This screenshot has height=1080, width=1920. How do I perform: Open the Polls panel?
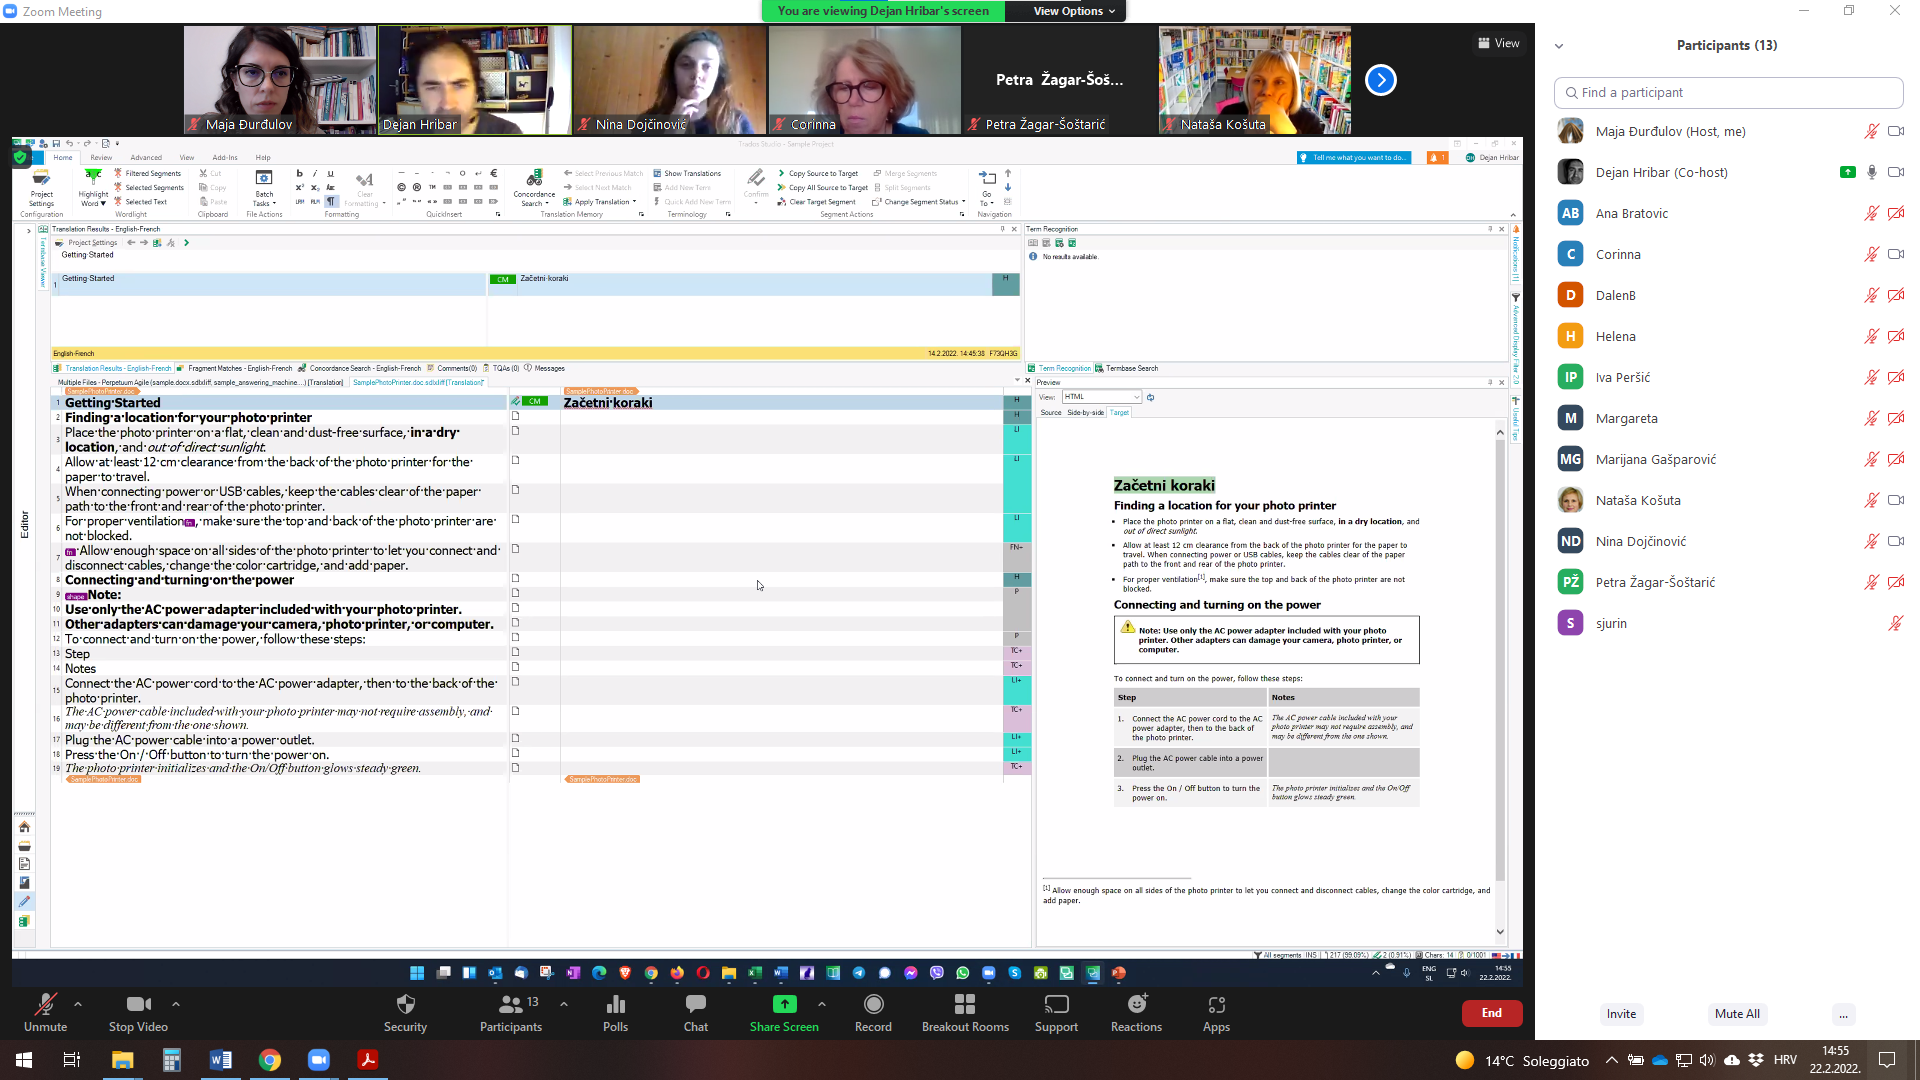click(x=615, y=1004)
